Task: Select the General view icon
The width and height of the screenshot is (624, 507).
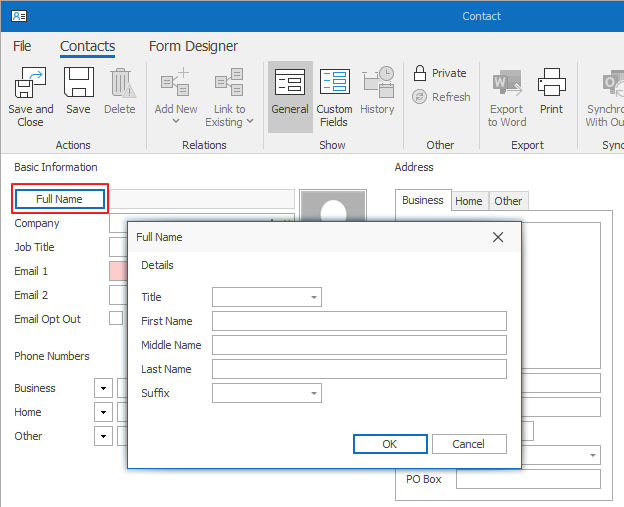Action: 289,84
